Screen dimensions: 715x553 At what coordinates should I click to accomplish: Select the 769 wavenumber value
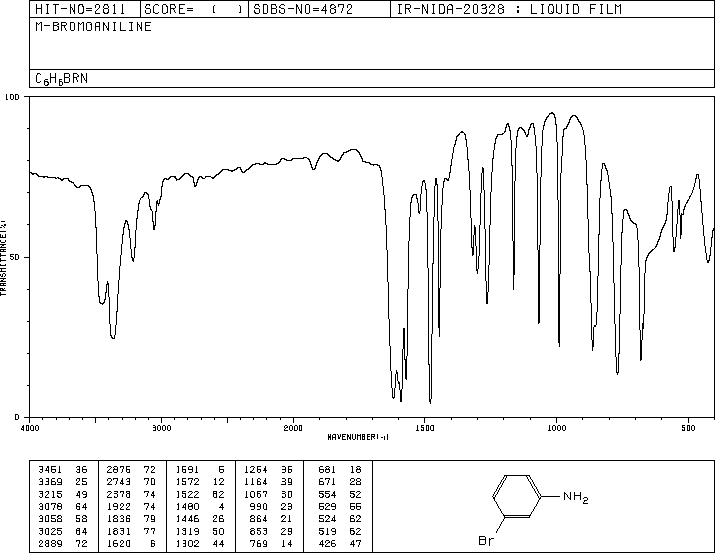(258, 543)
